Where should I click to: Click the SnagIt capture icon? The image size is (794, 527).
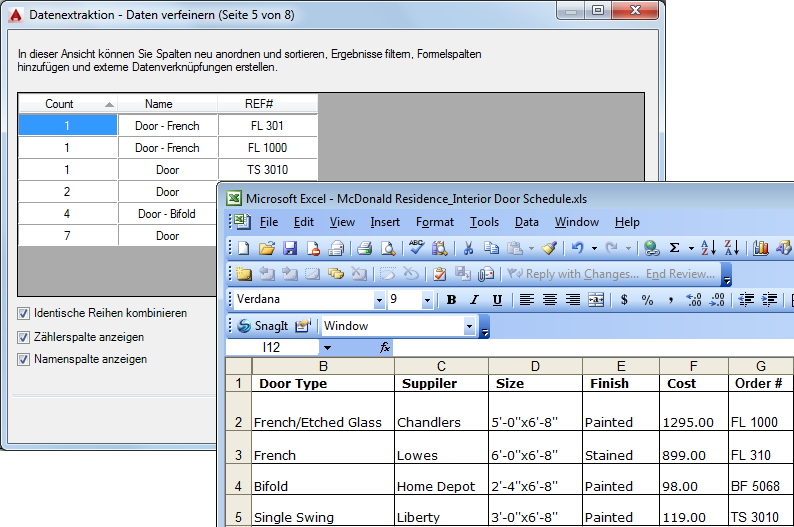pyautogui.click(x=263, y=326)
